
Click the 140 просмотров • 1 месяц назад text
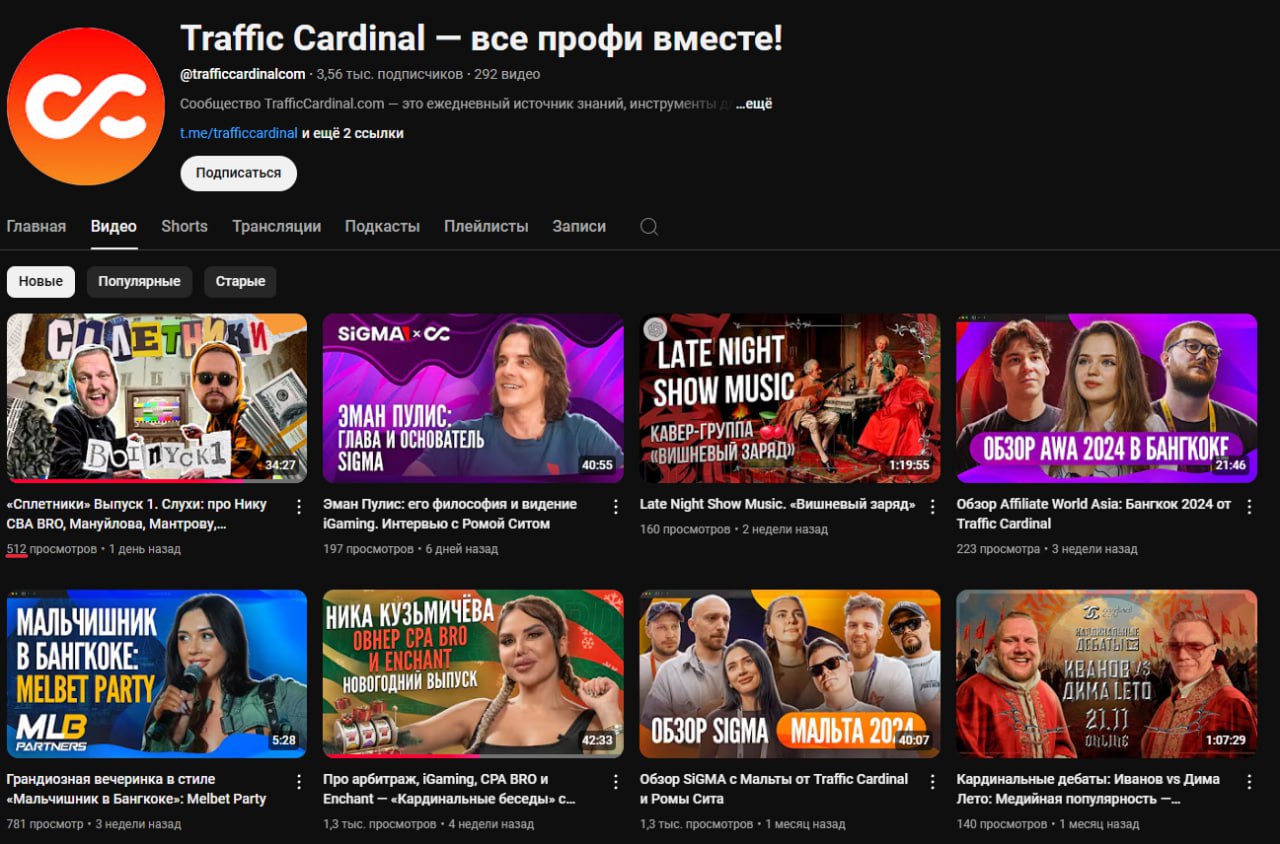(1047, 824)
